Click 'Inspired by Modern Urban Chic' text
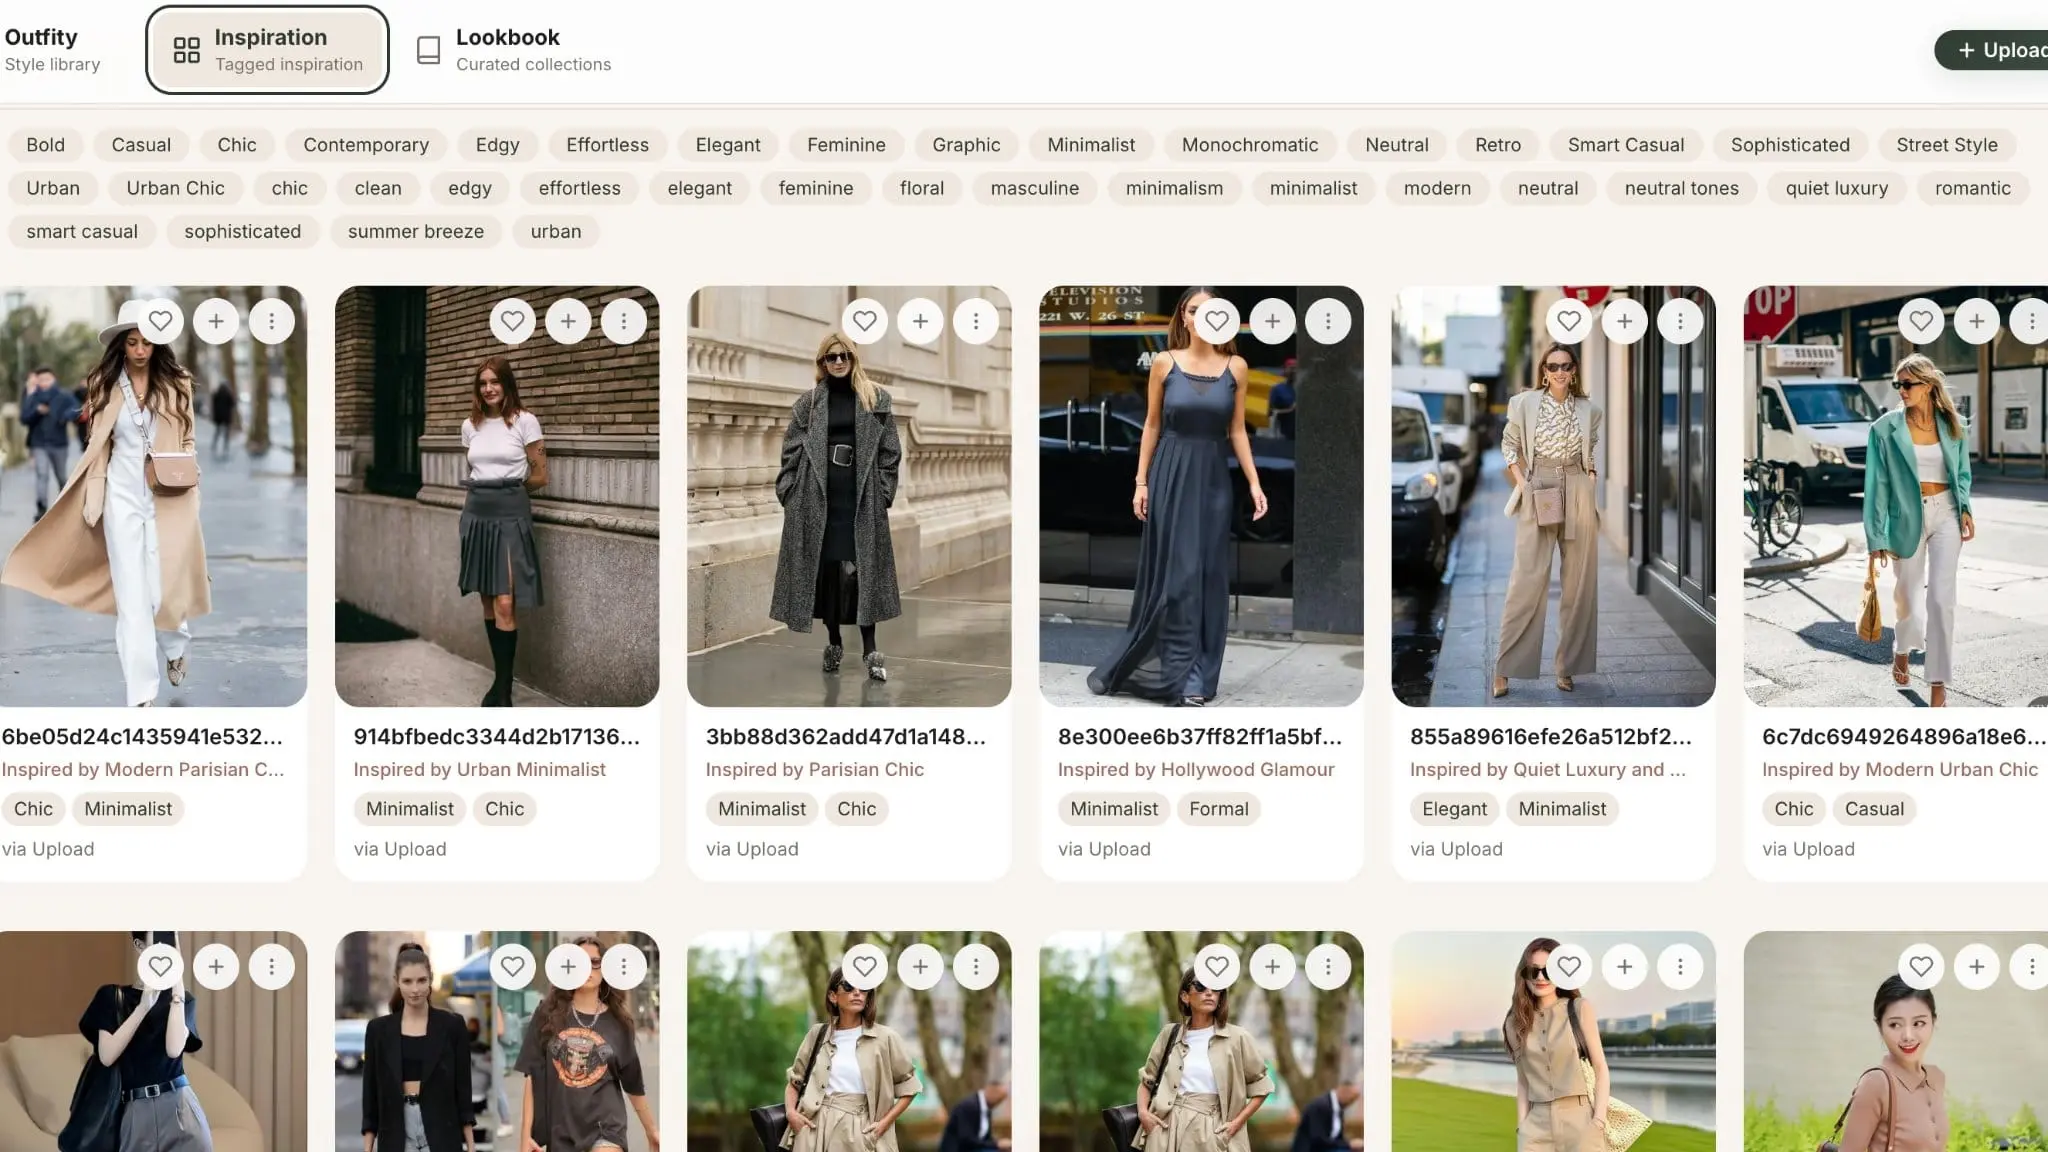 click(x=1899, y=769)
